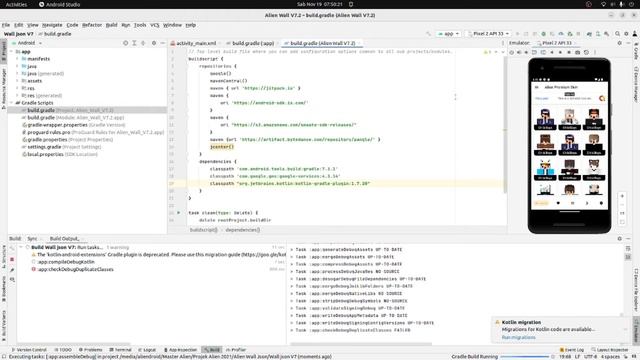
Task: Click the emulator snapshots clock icon
Action: pos(587,52)
